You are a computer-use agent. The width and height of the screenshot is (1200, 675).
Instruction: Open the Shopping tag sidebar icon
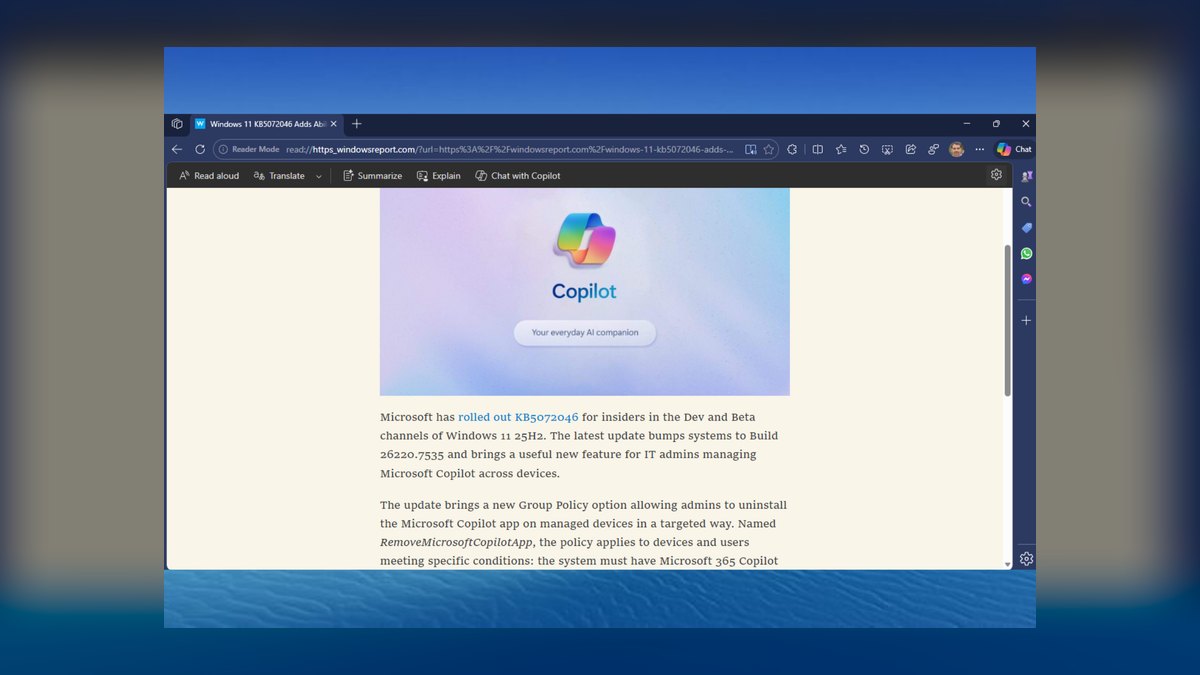(1026, 228)
